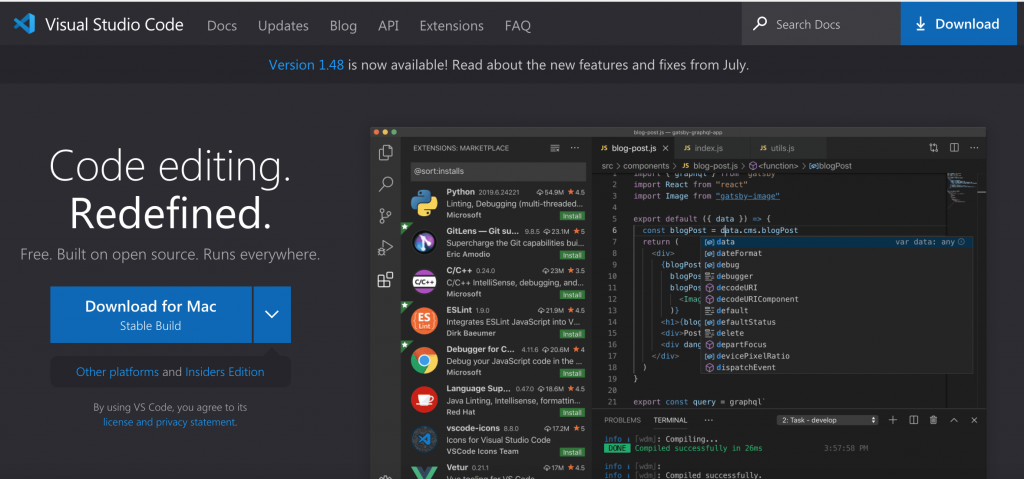
Task: Click the @sort:installs extensions search box
Action: pyautogui.click(x=498, y=171)
